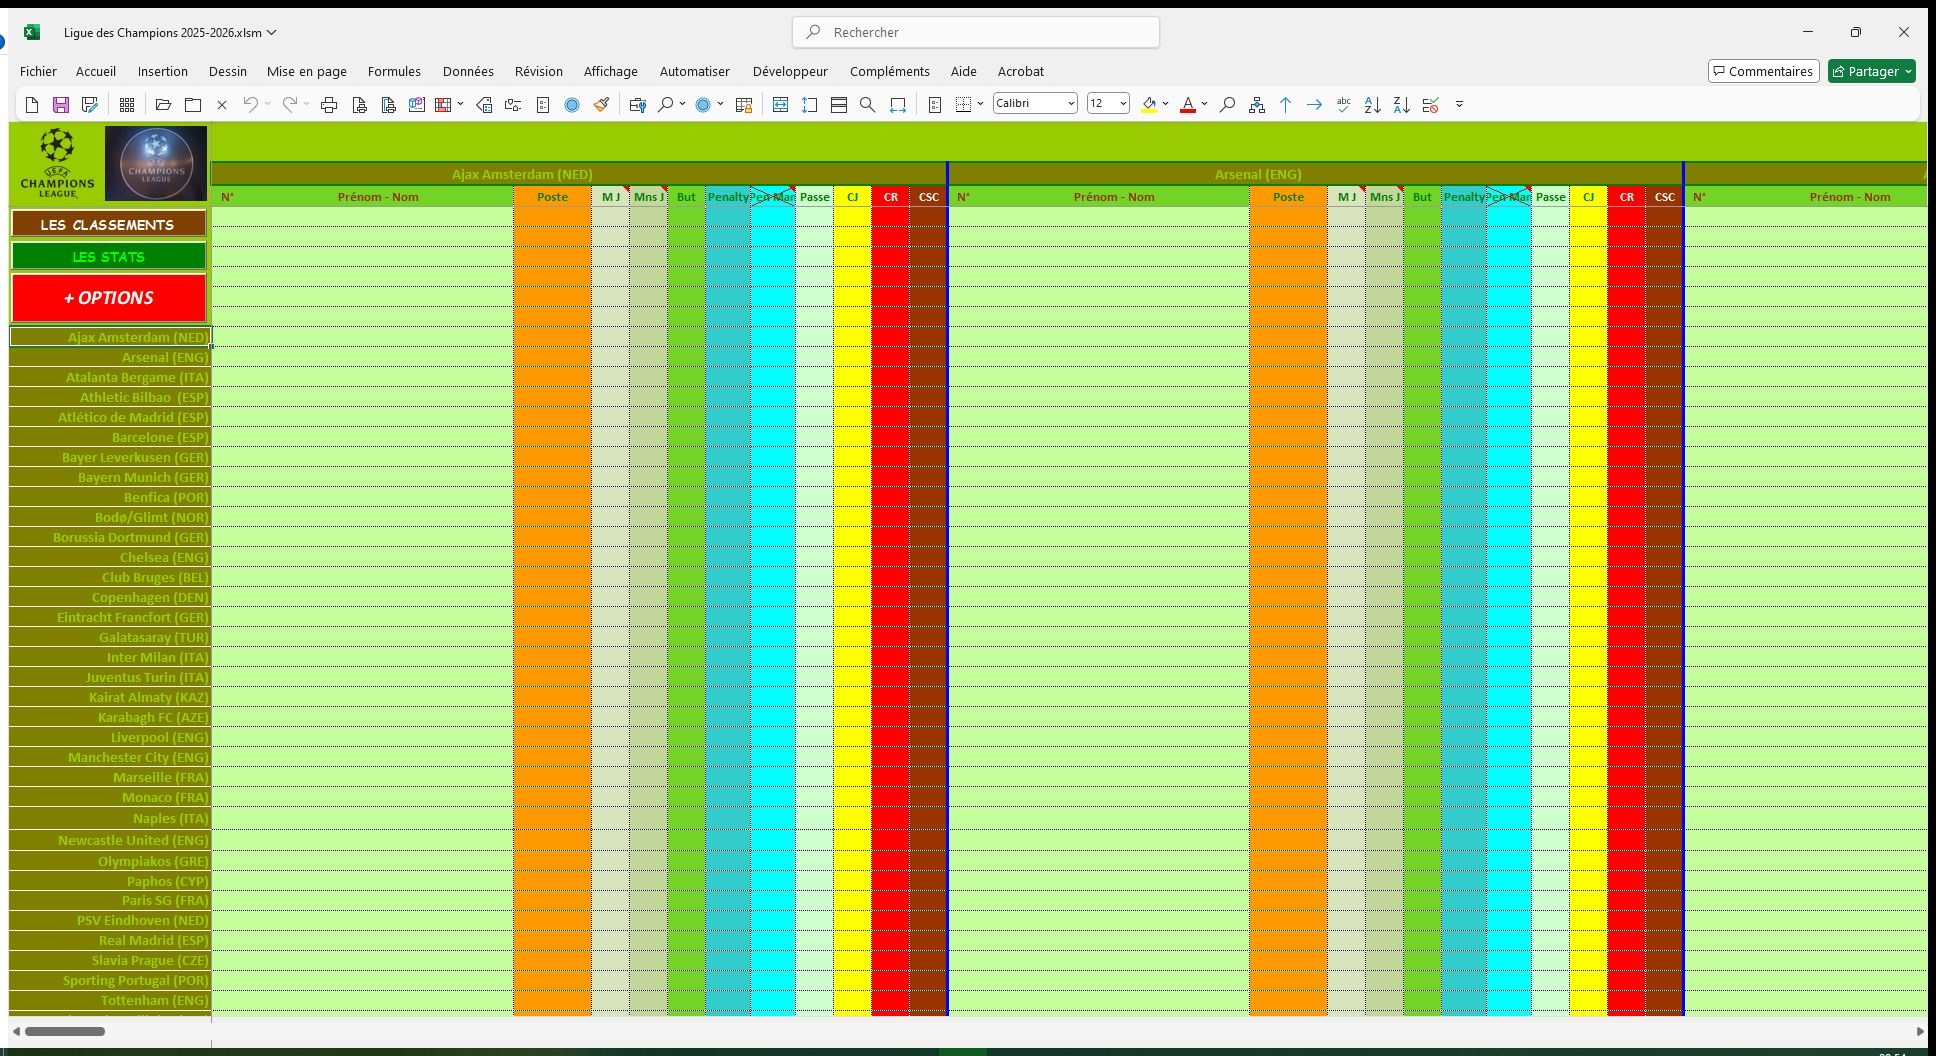This screenshot has width=1936, height=1056.
Task: Jump to Real Madrid (ESP) in team list
Action: (110, 940)
